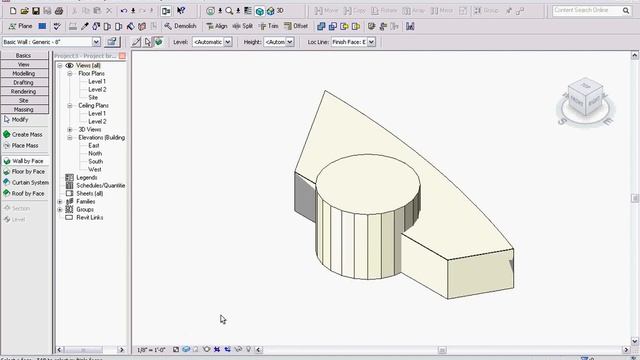Screen dimensions: 640x360
Task: Select the zoom magnifier tool
Action: 229,11
